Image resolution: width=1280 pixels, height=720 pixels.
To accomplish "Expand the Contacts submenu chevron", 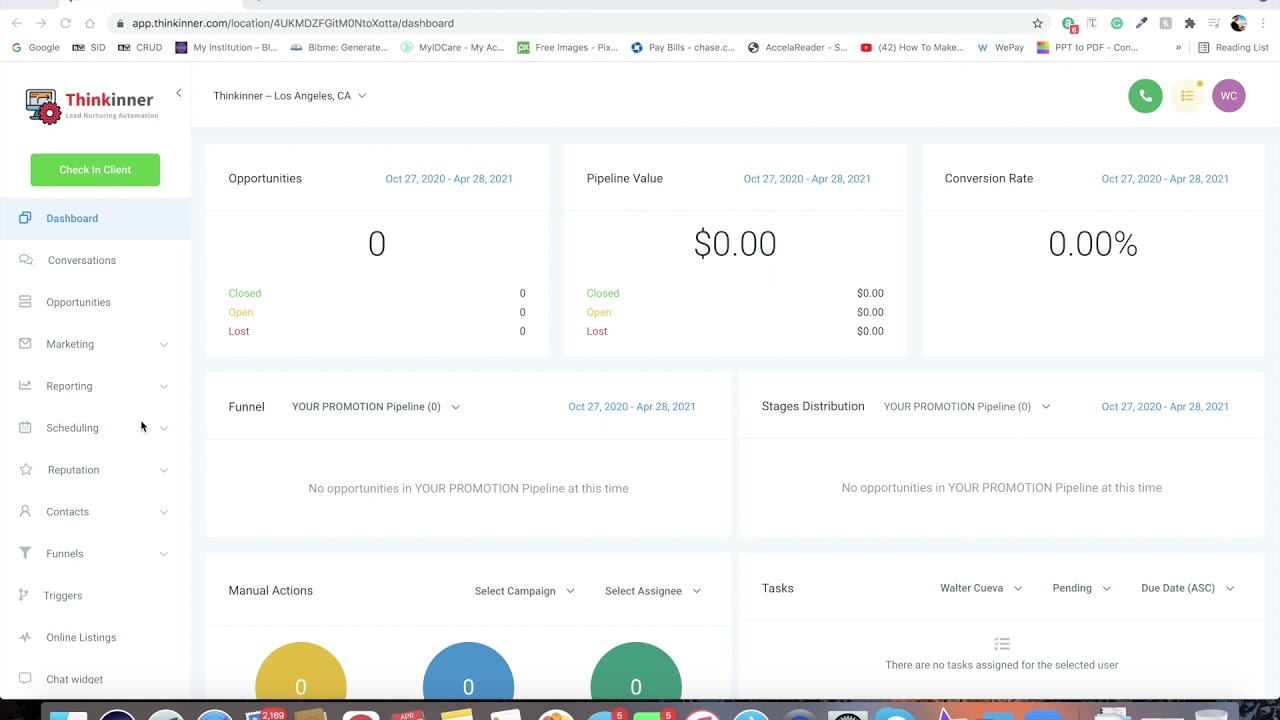I will coord(164,513).
